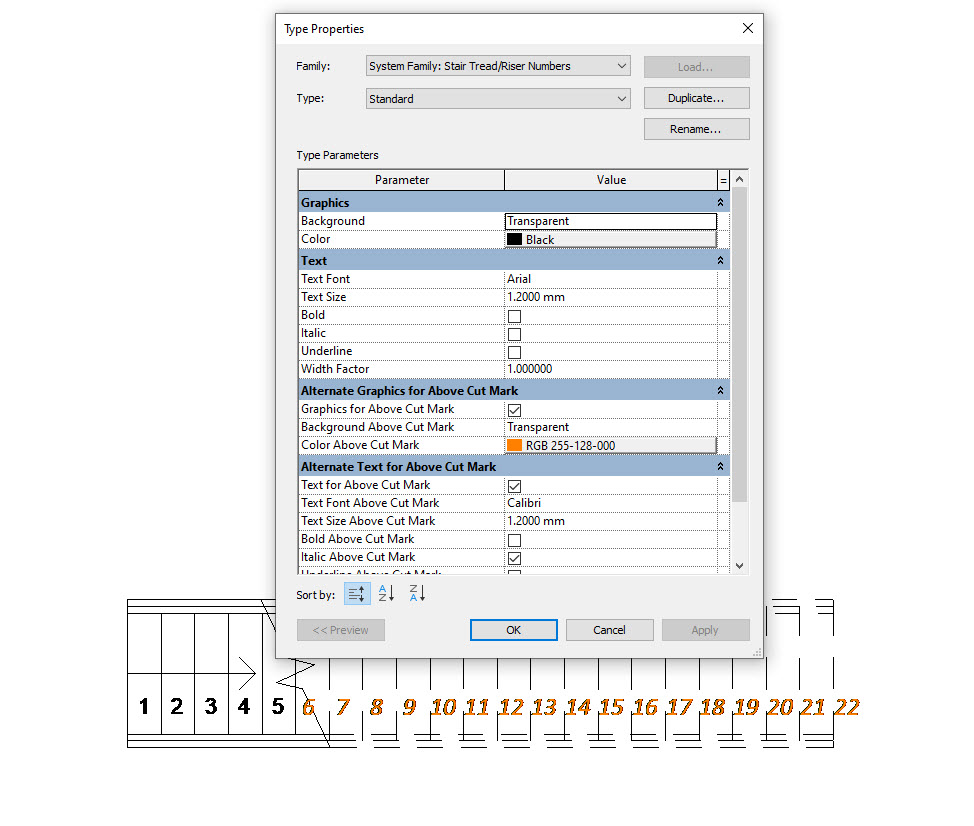Click the Rename button
This screenshot has height=826, width=974.
696,128
